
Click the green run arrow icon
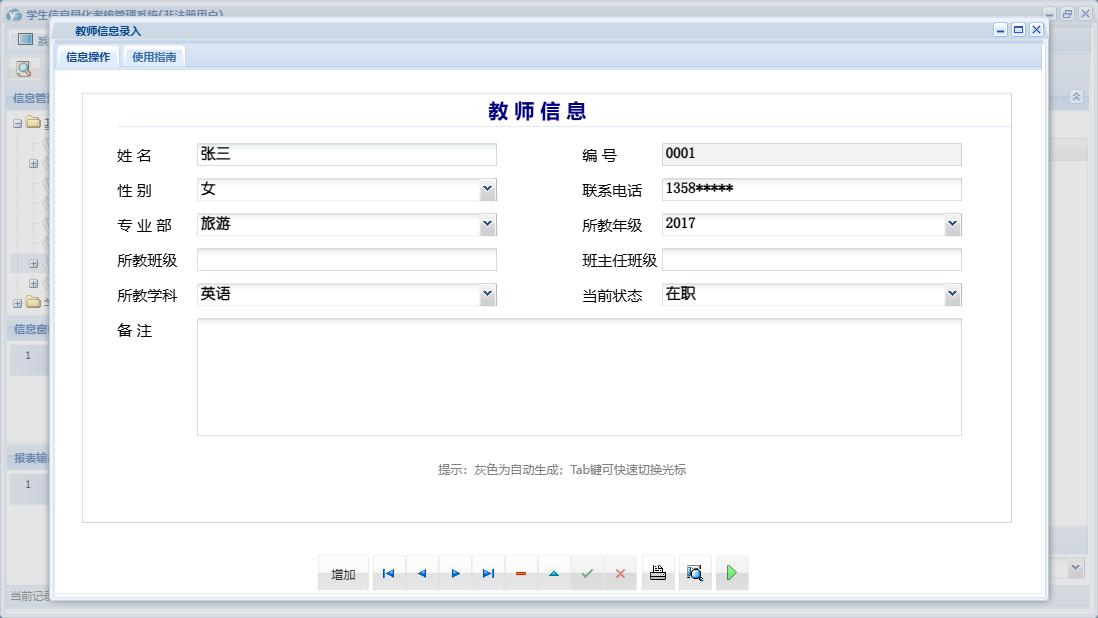(732, 572)
